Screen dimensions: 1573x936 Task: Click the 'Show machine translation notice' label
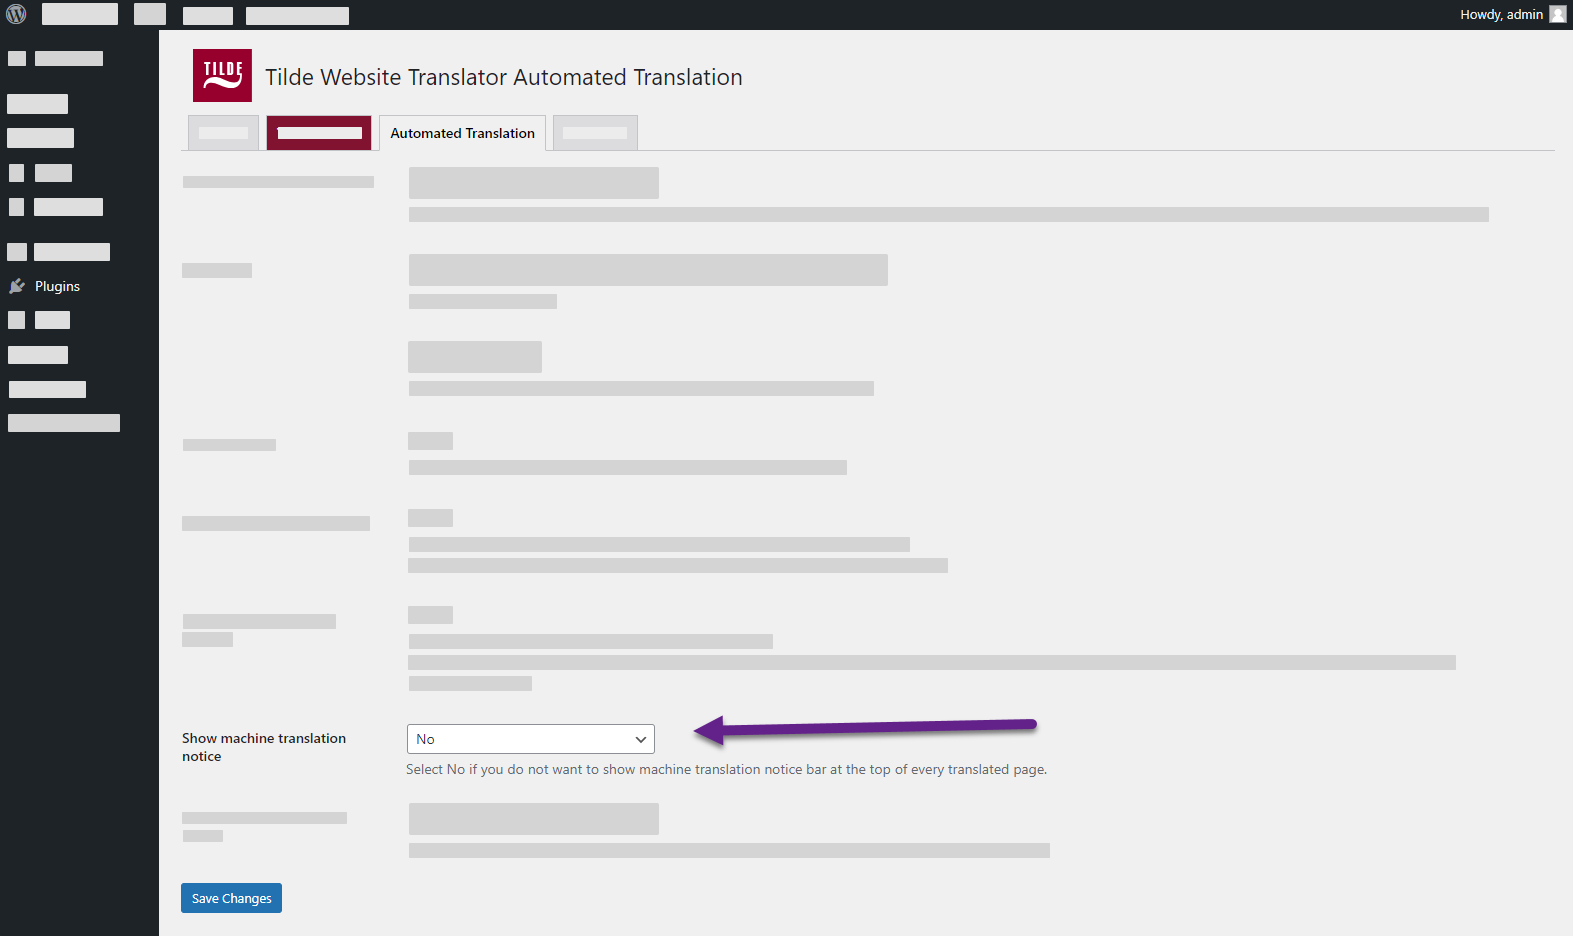click(264, 747)
